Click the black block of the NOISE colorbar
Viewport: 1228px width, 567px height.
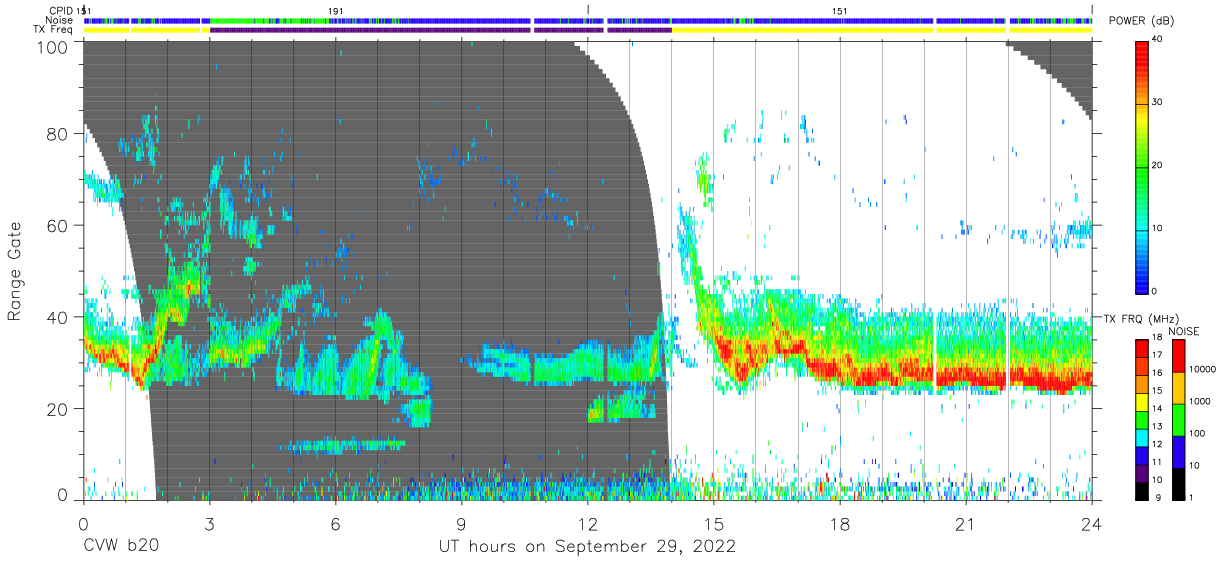tap(1178, 482)
